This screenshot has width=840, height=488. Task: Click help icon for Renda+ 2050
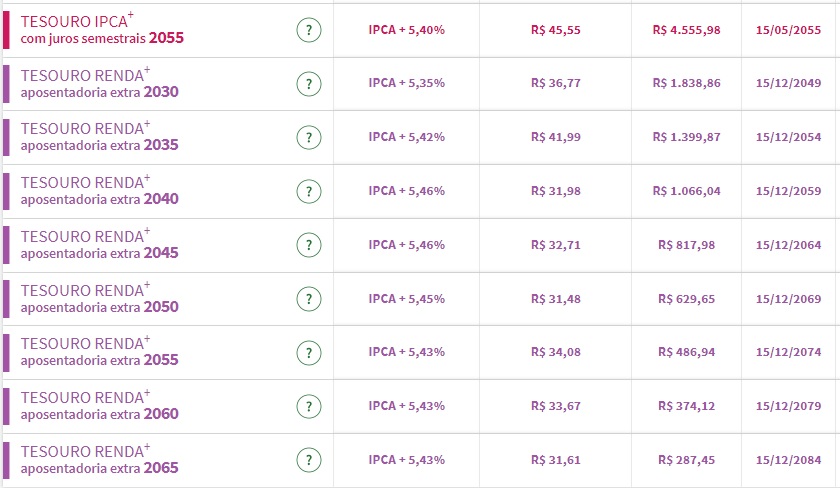pyautogui.click(x=309, y=299)
